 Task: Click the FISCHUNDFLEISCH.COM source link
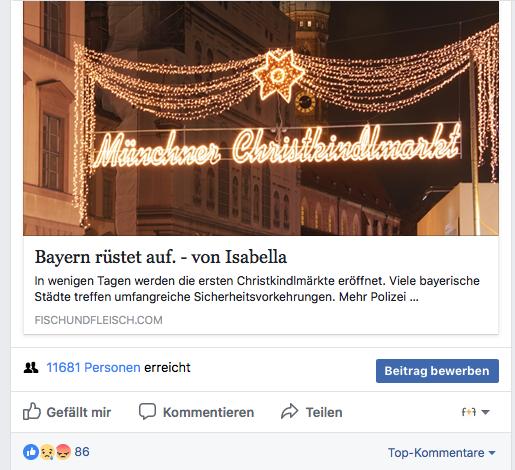pyautogui.click(x=98, y=320)
